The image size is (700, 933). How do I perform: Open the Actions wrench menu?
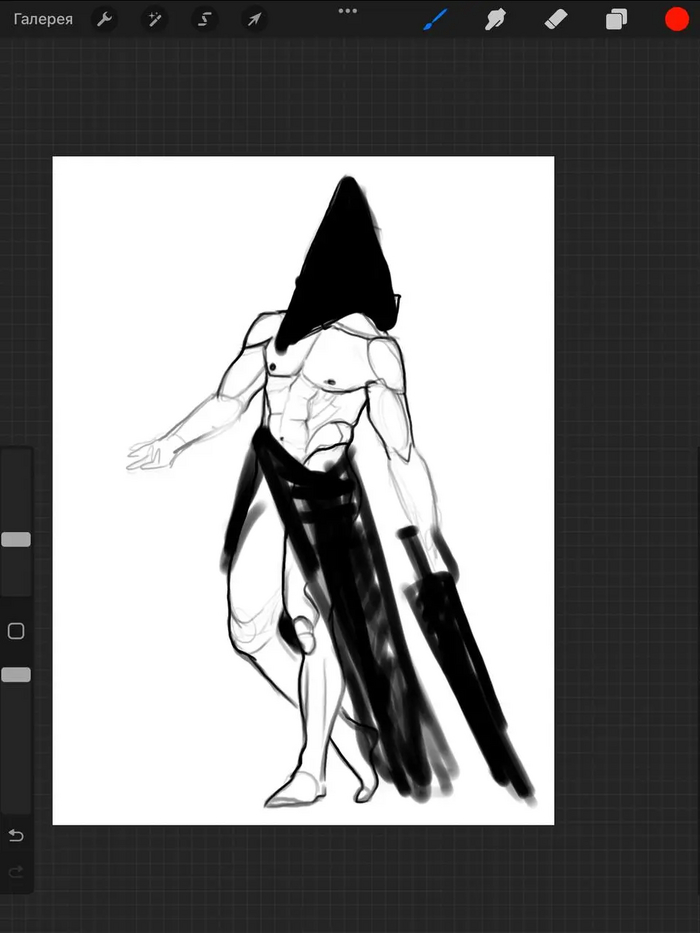(104, 20)
